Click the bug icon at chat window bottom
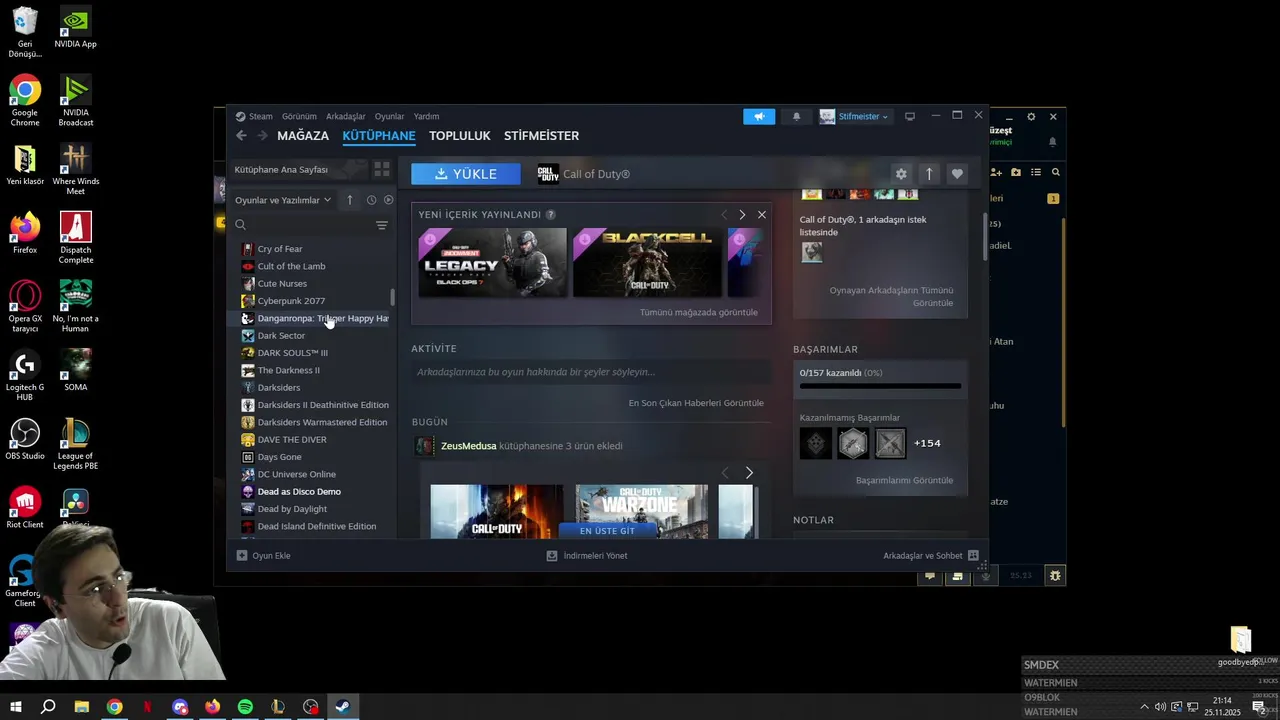This screenshot has height=720, width=1280. (x=1055, y=575)
